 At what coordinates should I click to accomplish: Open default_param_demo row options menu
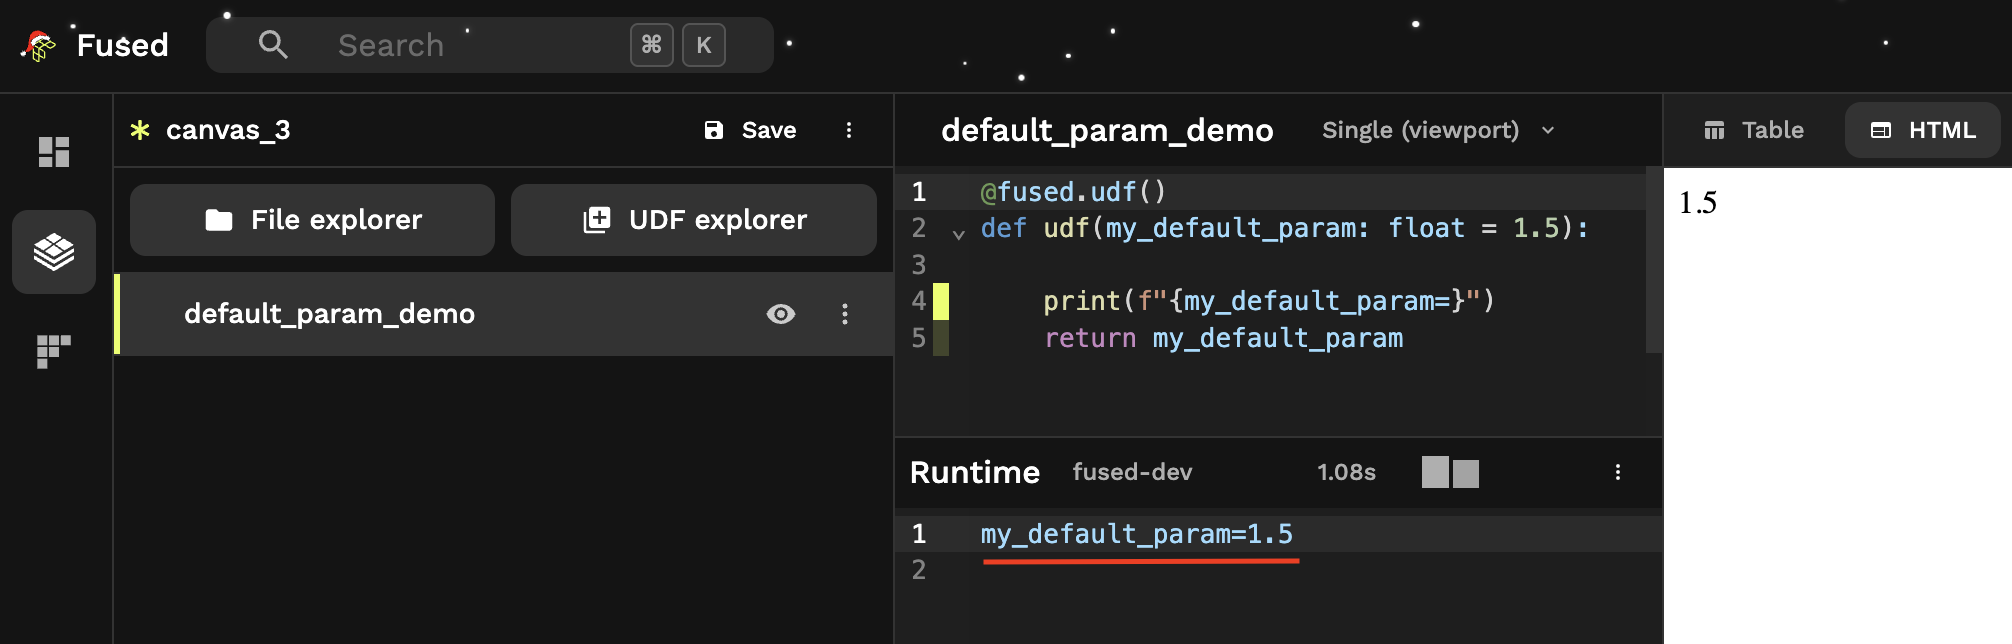(x=845, y=314)
